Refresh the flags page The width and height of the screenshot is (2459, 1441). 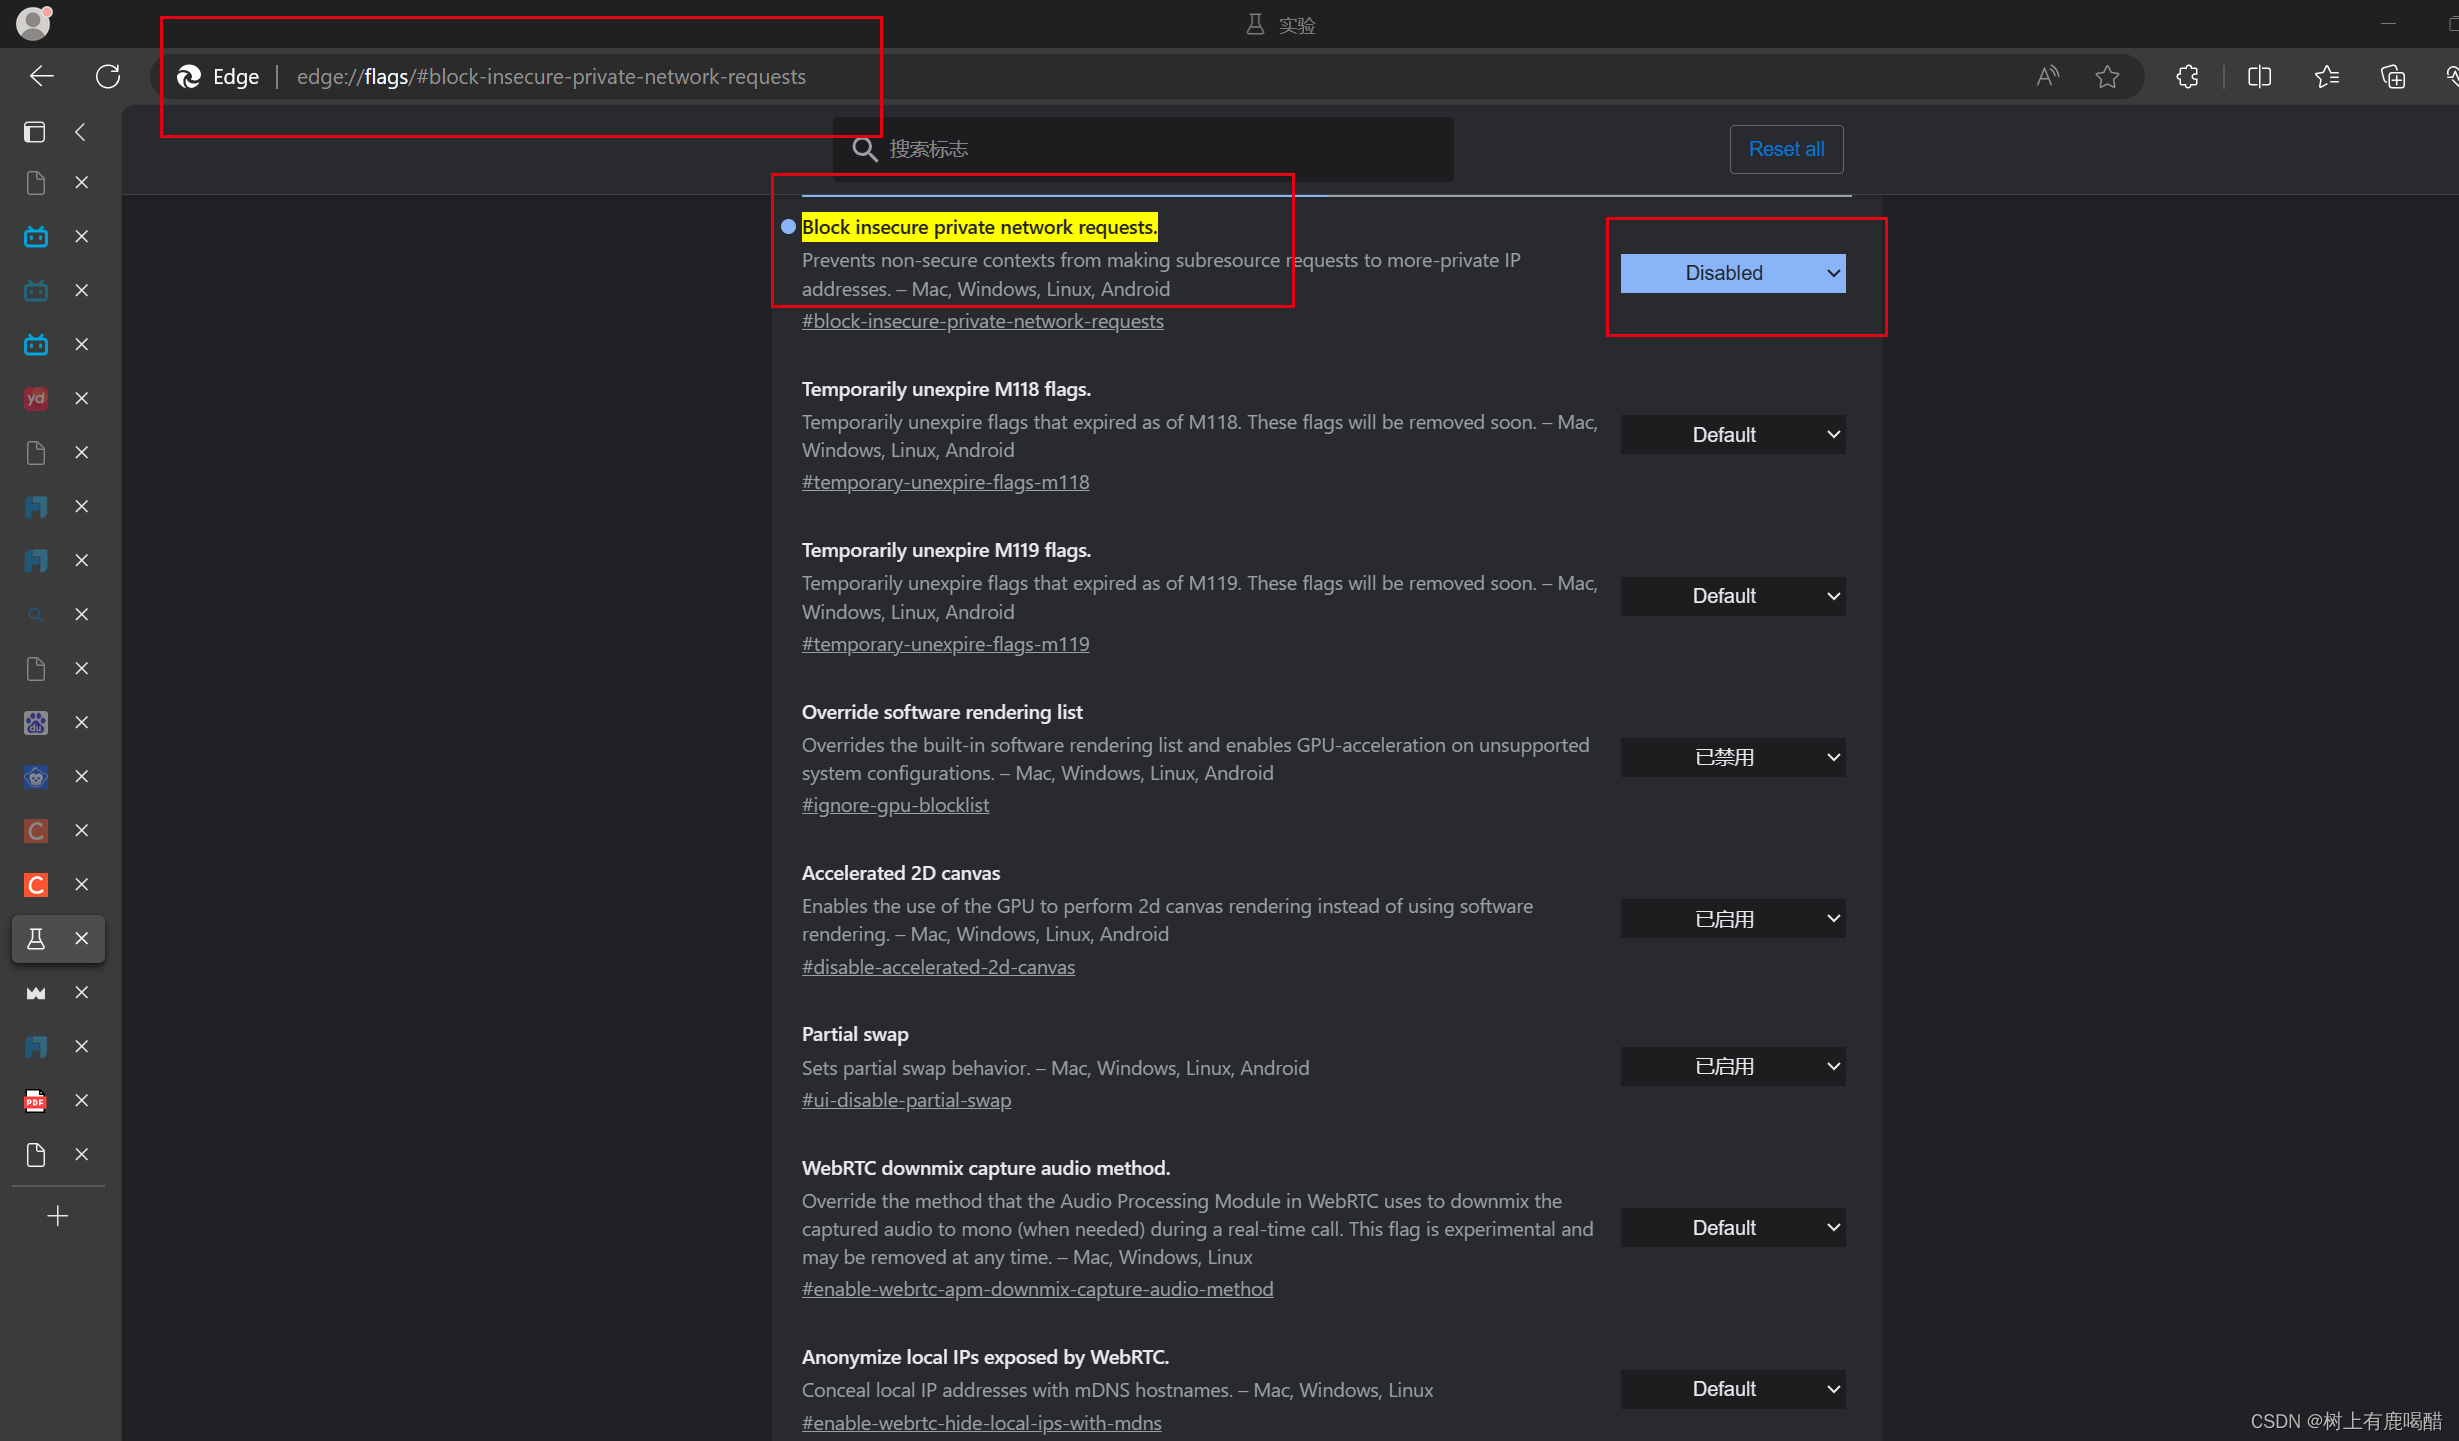coord(108,77)
